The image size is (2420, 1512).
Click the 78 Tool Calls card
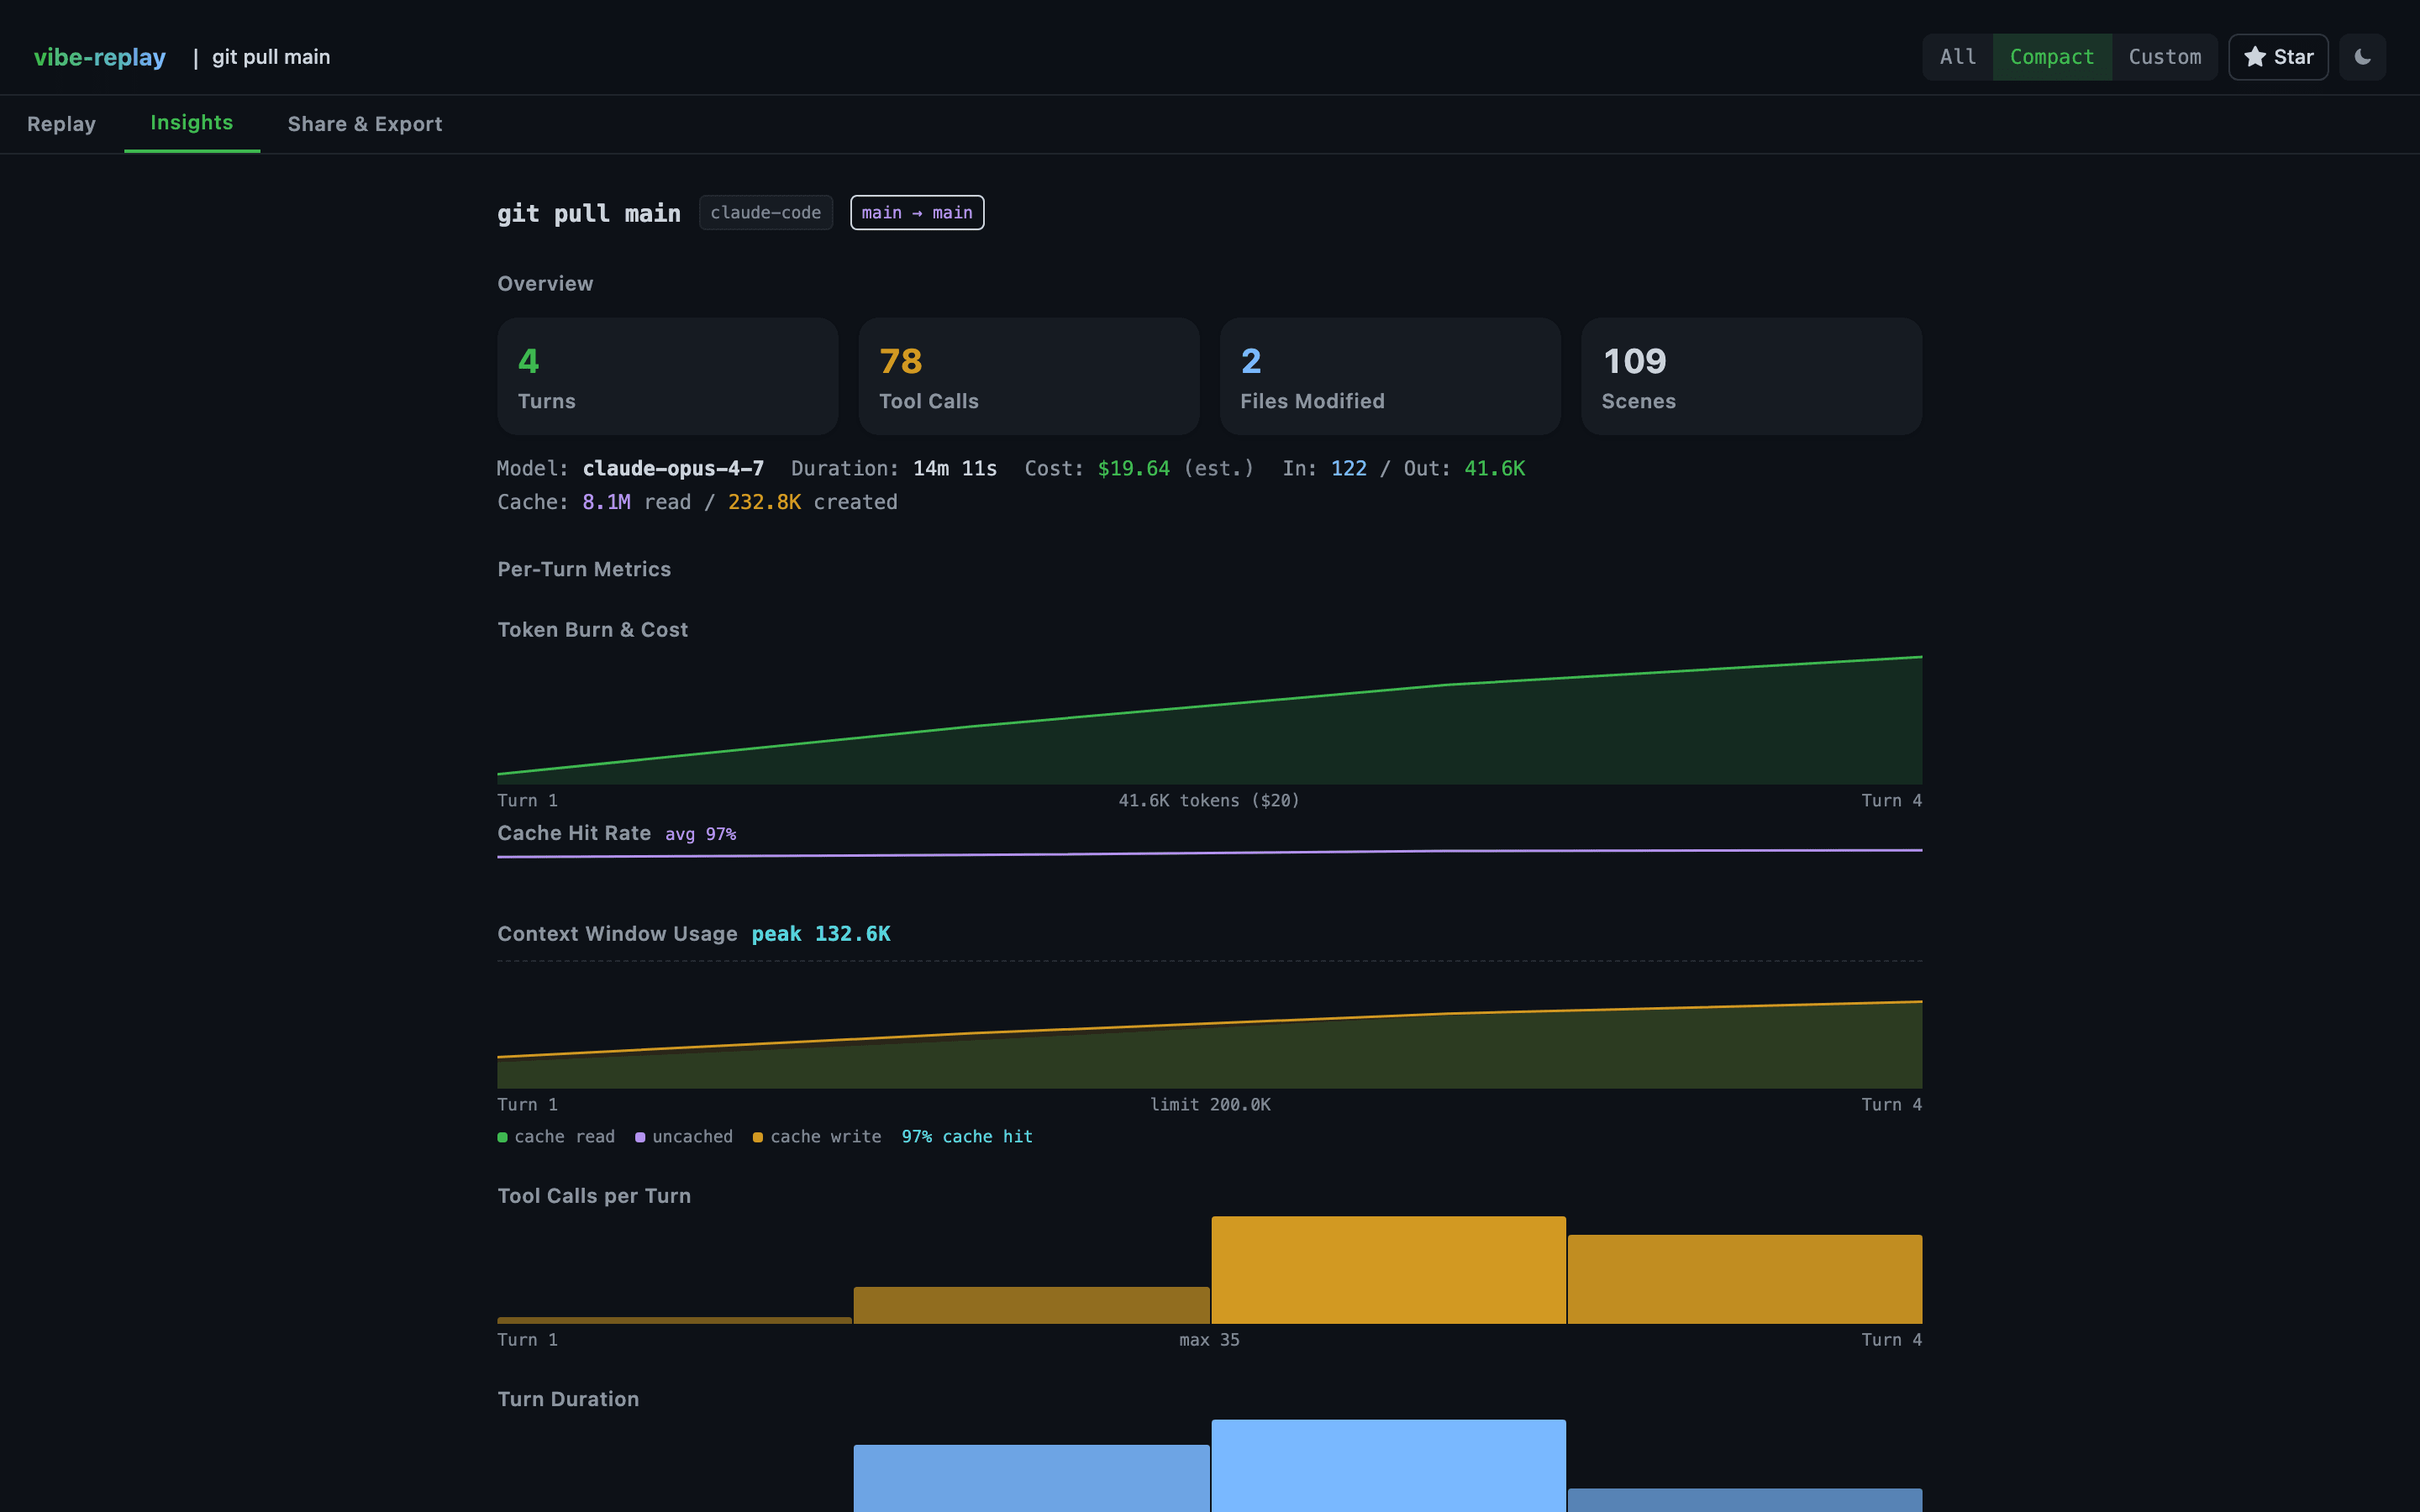[x=1029, y=376]
